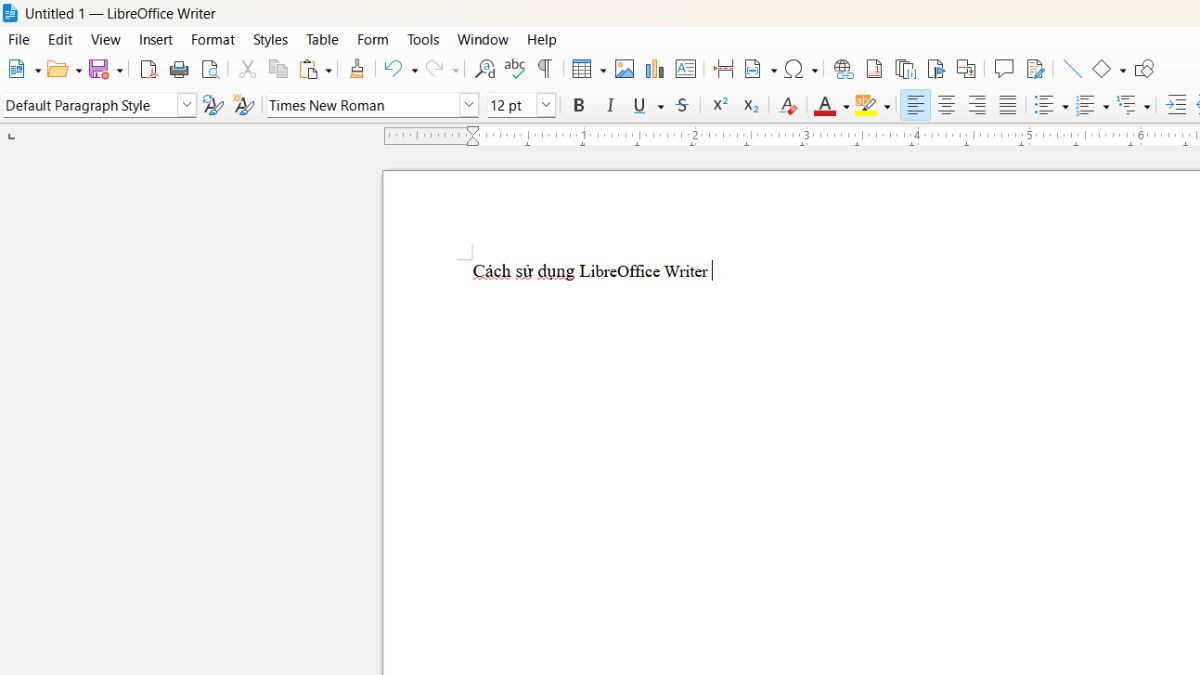Toggle Subscript formatting
This screenshot has height=675, width=1200.
tap(751, 105)
